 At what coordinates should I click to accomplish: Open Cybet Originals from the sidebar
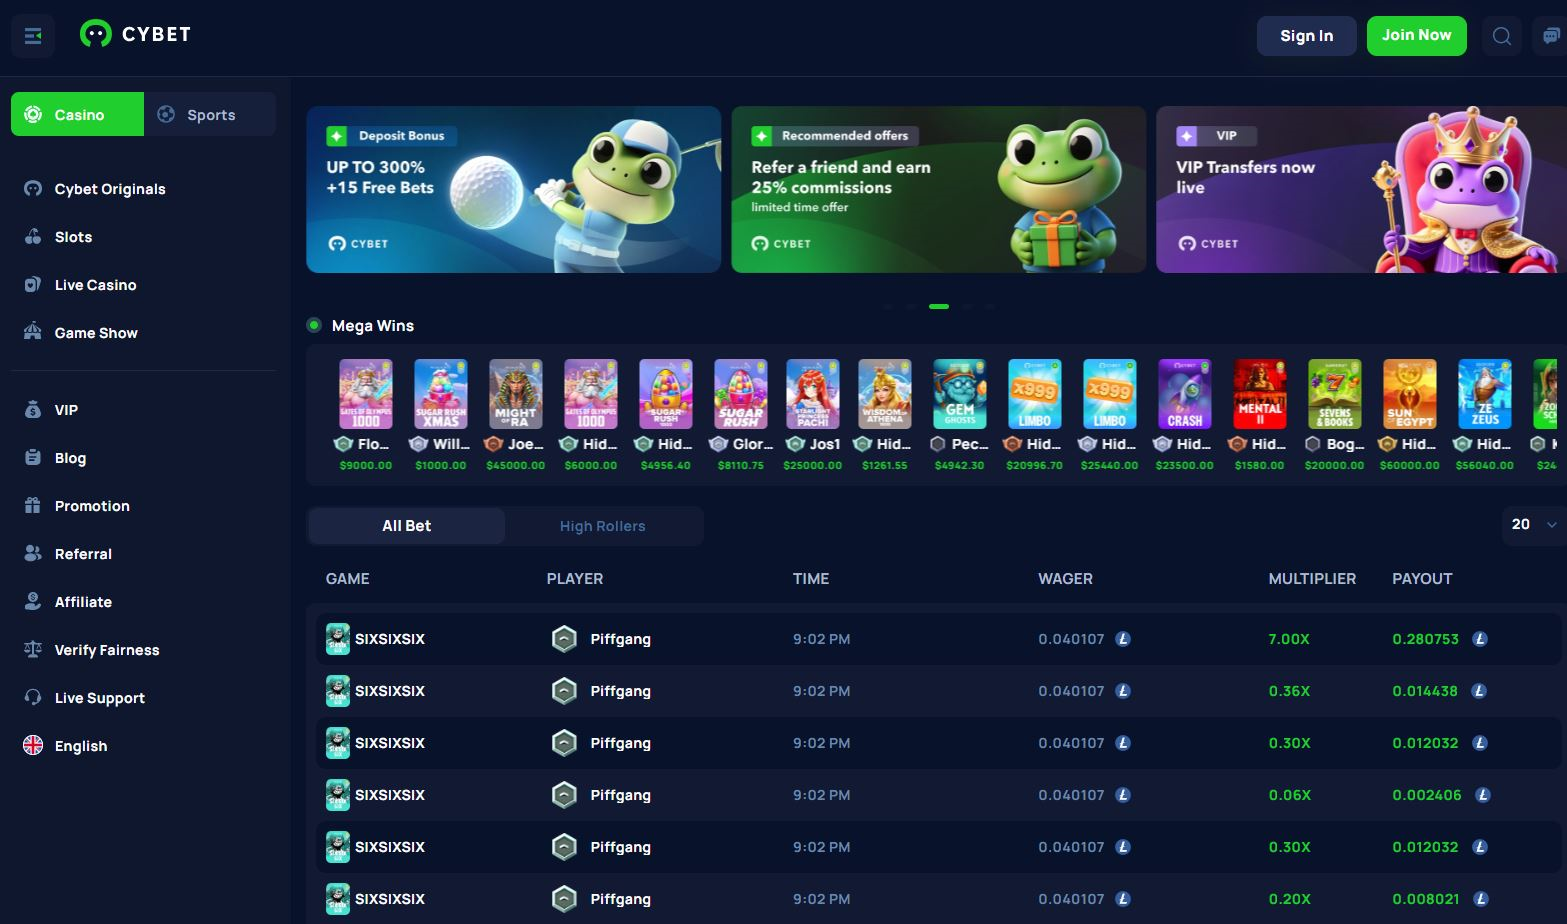[109, 189]
